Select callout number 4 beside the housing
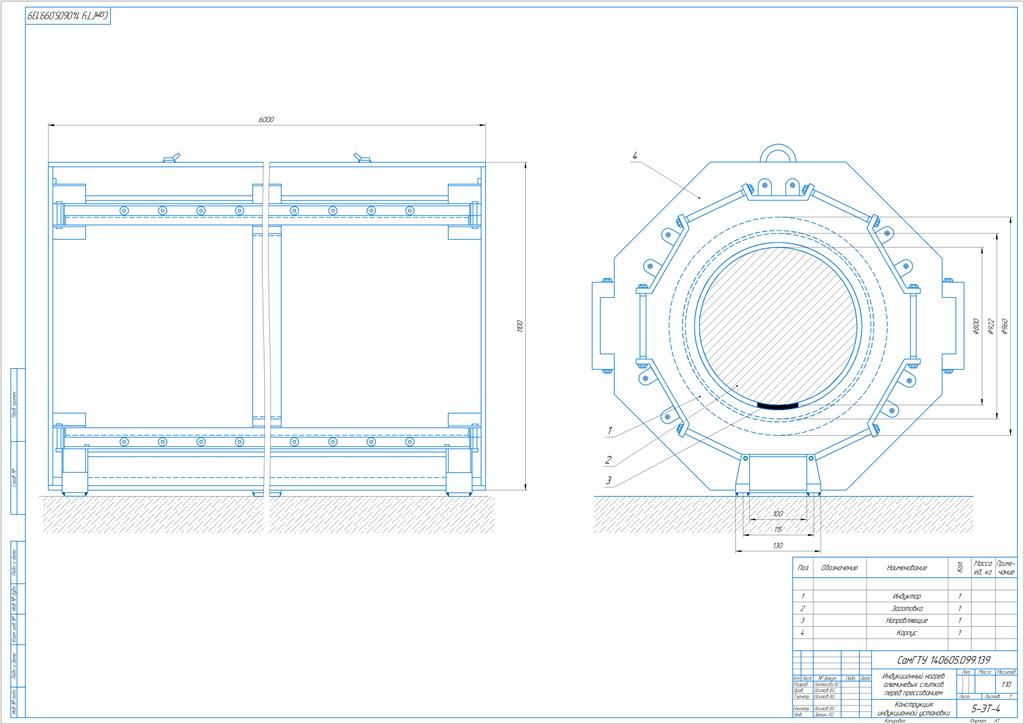 [633, 155]
